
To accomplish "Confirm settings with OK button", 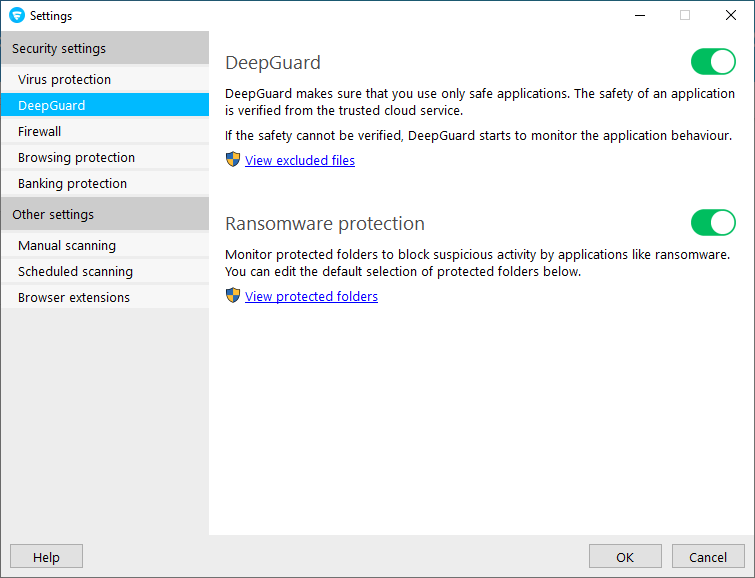I will tap(625, 557).
